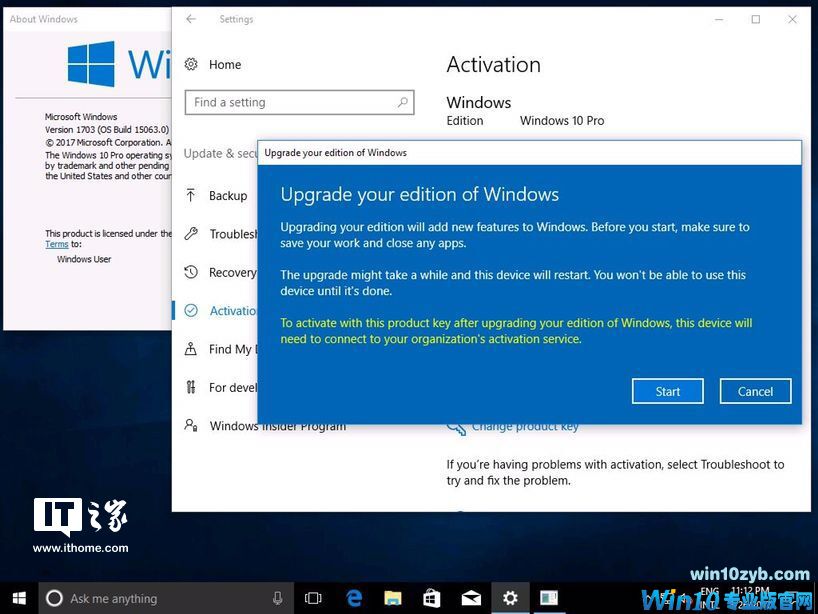The image size is (818, 614).
Task: Click the Start button in upgrade dialog
Action: tap(667, 391)
